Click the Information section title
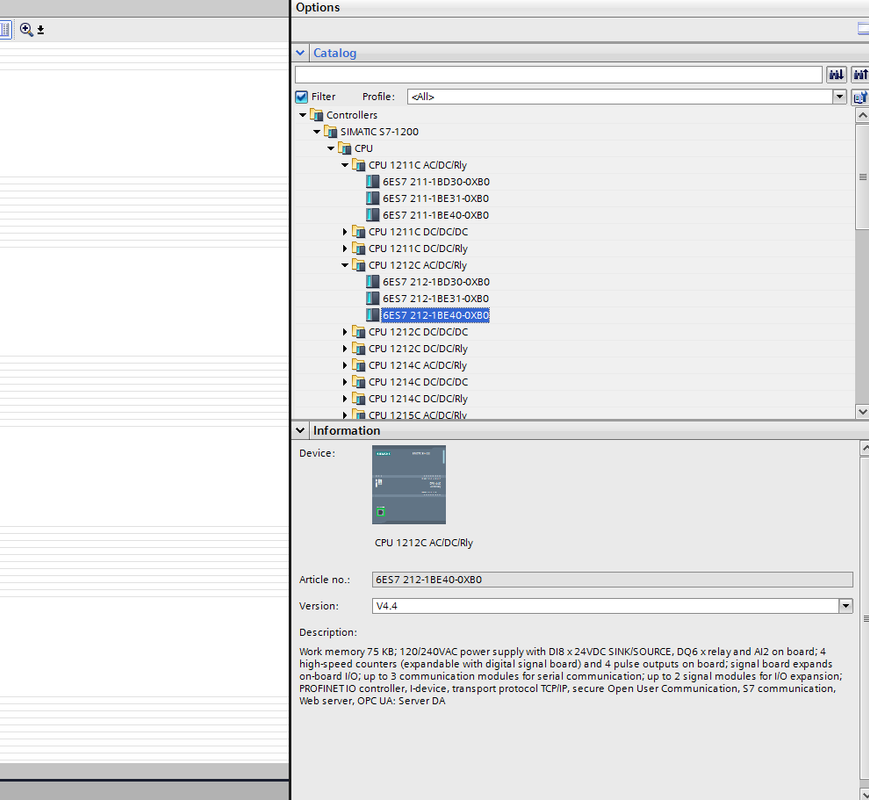 click(x=347, y=430)
